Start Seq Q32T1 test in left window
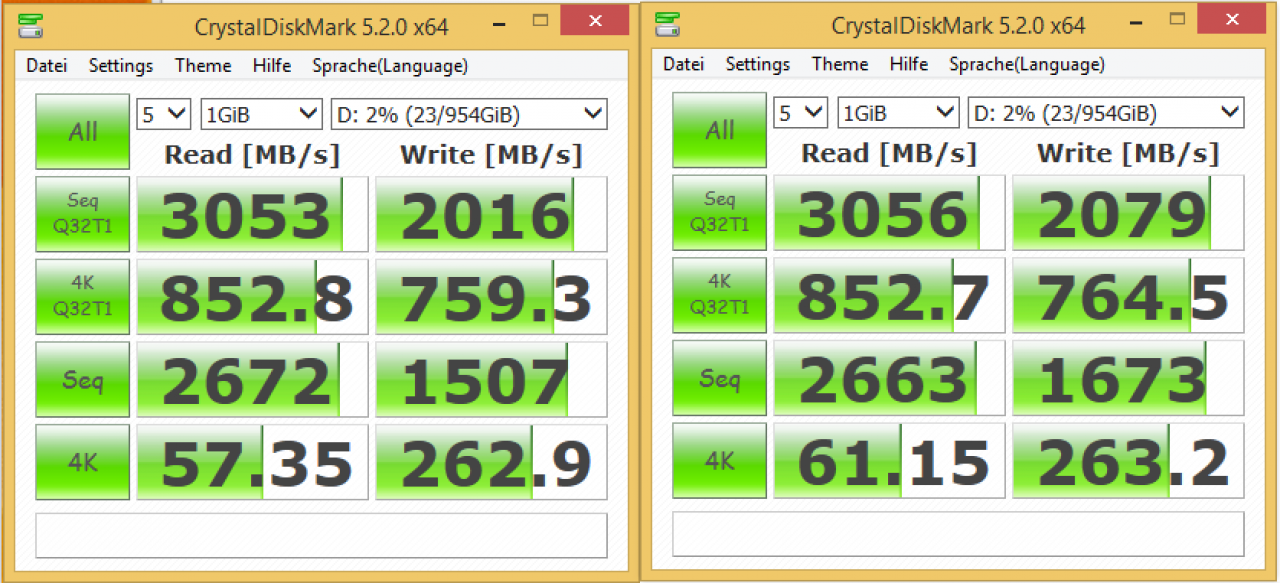This screenshot has height=583, width=1280. (x=83, y=214)
